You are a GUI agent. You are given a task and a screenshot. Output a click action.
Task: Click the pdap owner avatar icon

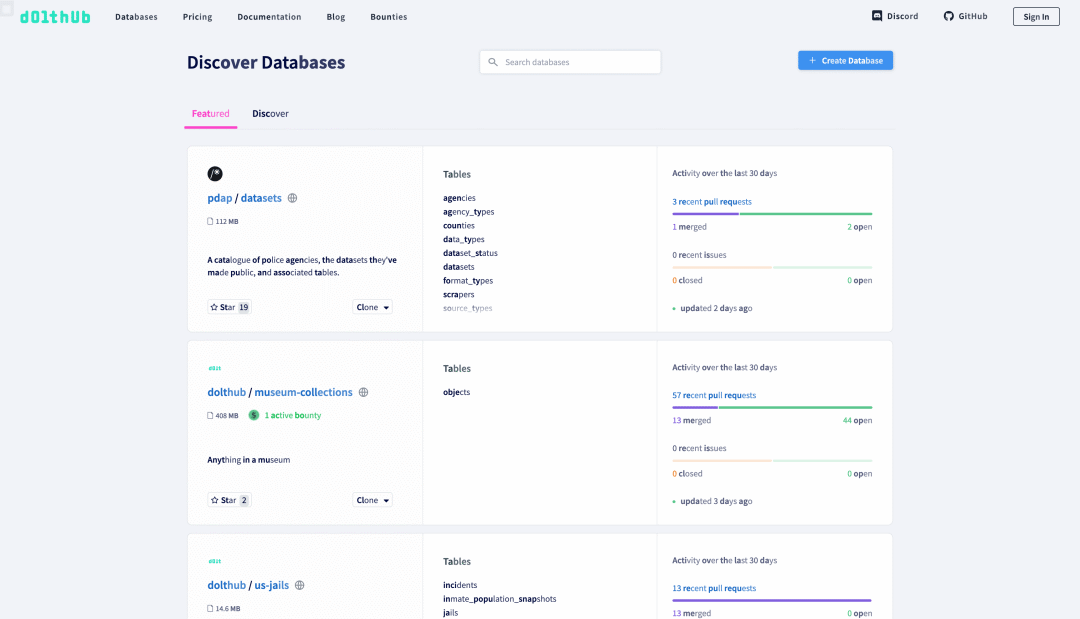click(215, 174)
